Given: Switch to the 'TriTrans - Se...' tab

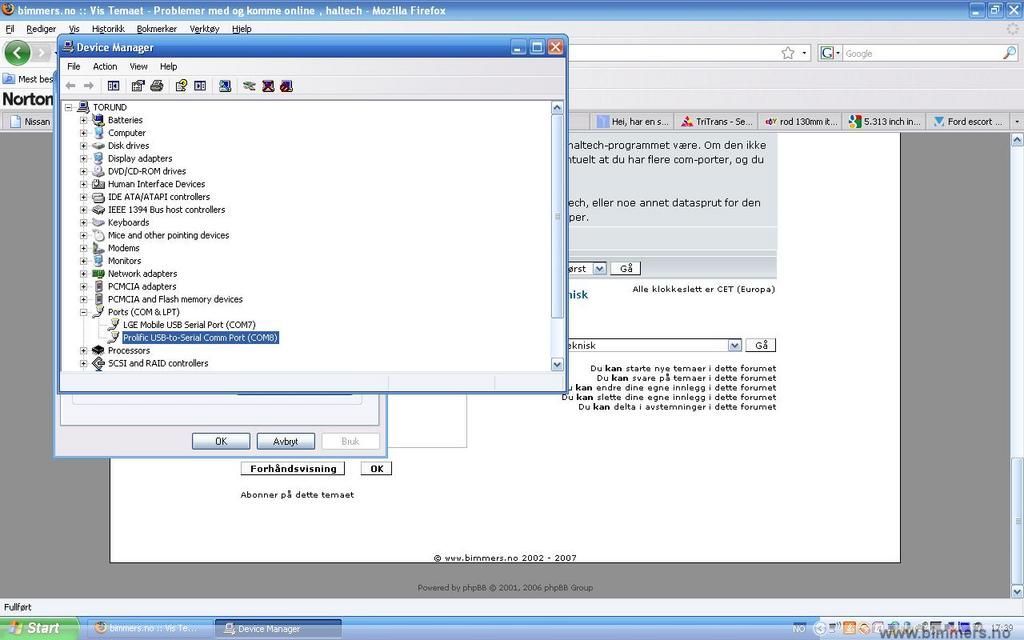Looking at the screenshot, I should [x=716, y=121].
